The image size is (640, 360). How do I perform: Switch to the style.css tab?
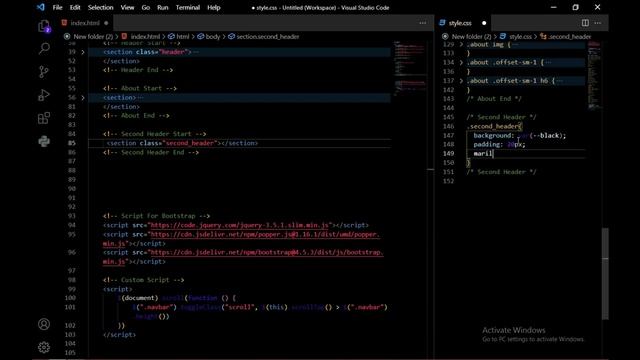click(460, 23)
